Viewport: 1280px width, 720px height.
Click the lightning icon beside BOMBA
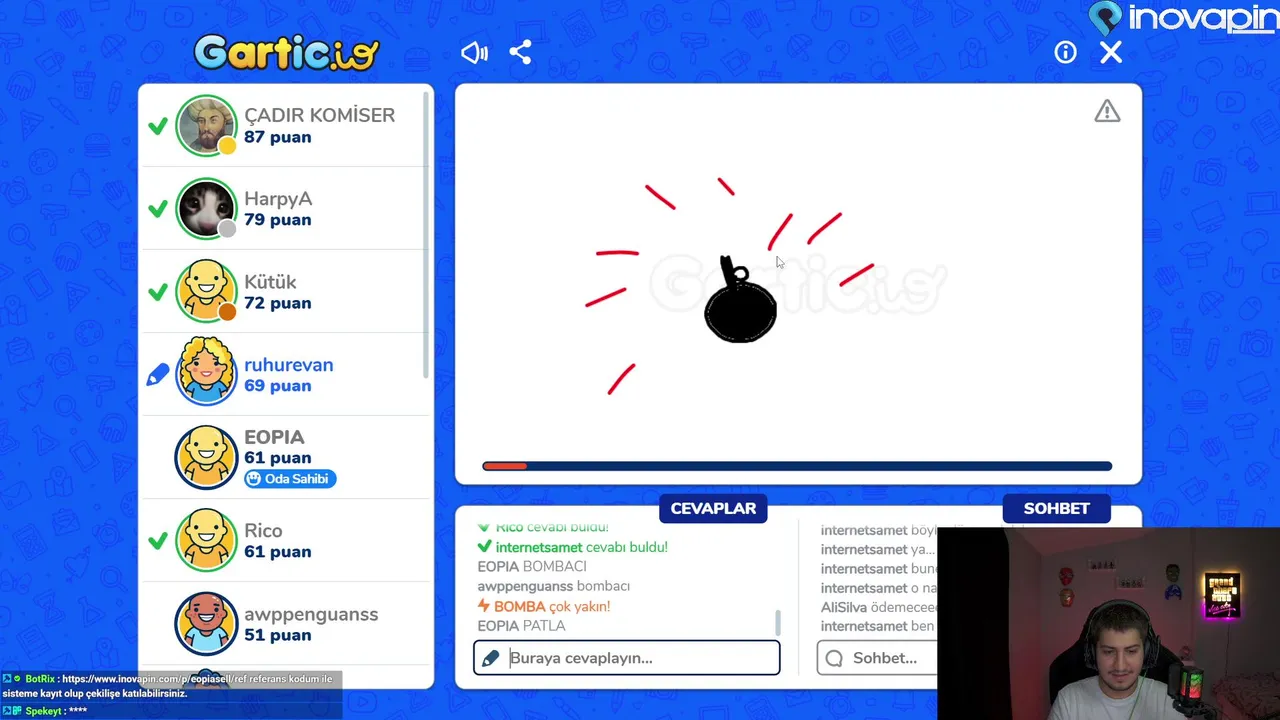coord(484,606)
